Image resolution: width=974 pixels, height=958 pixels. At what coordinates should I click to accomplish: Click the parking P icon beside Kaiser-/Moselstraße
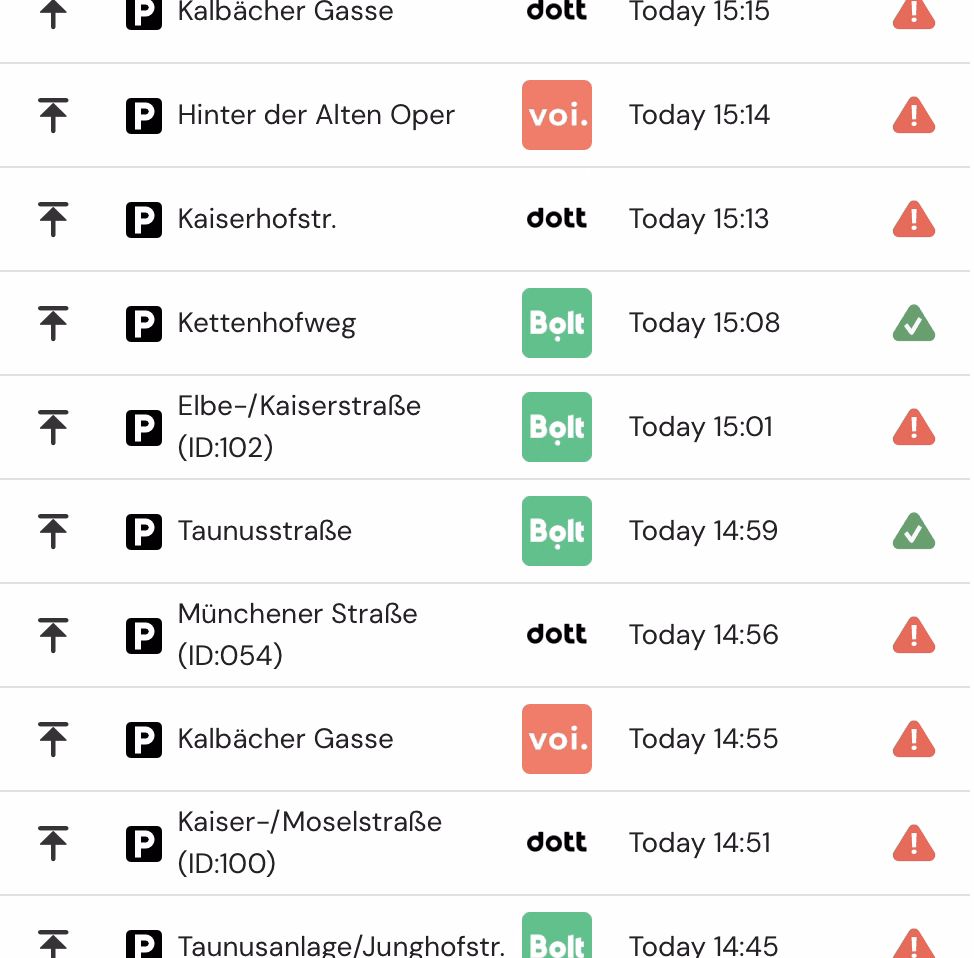click(x=143, y=844)
